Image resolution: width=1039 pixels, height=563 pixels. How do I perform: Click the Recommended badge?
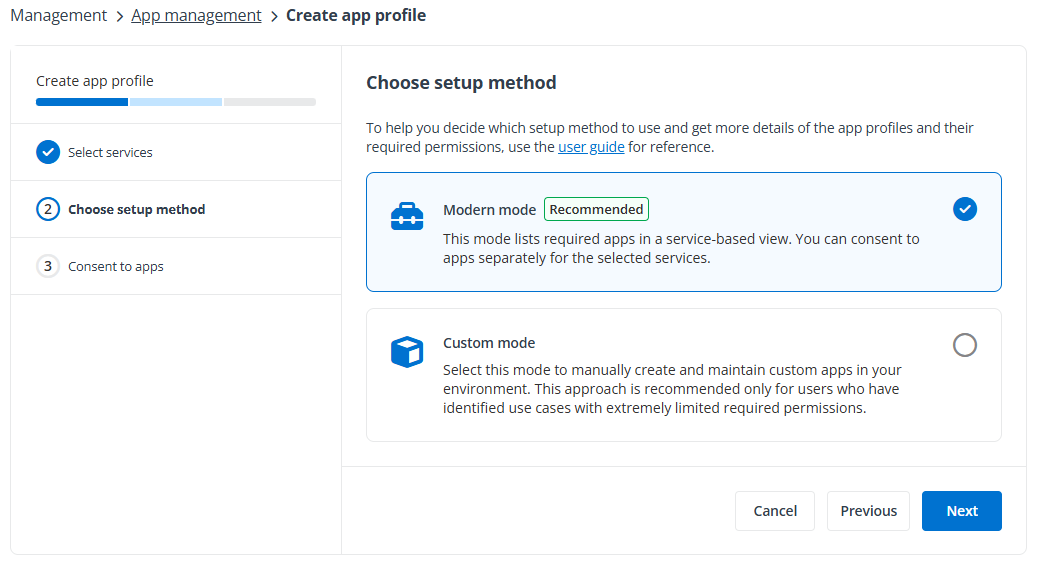coord(596,209)
